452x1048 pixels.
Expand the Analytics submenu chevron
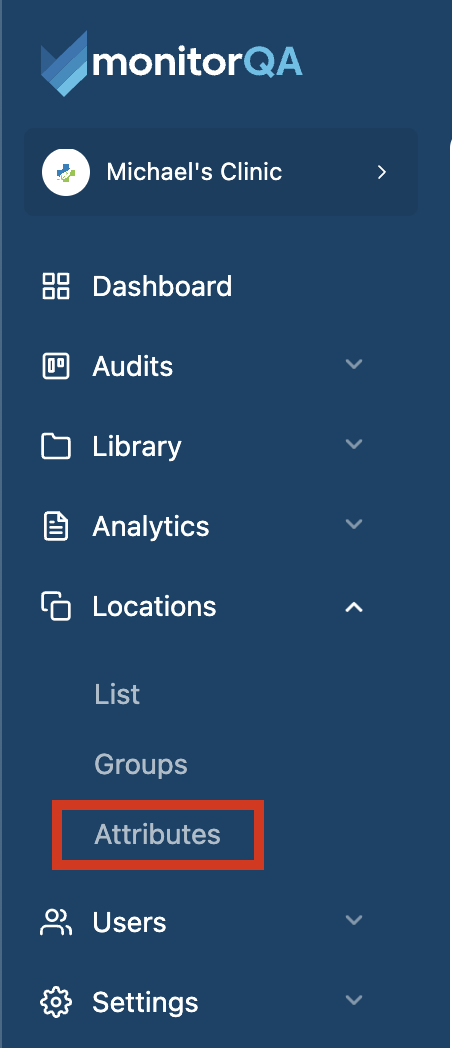[354, 524]
